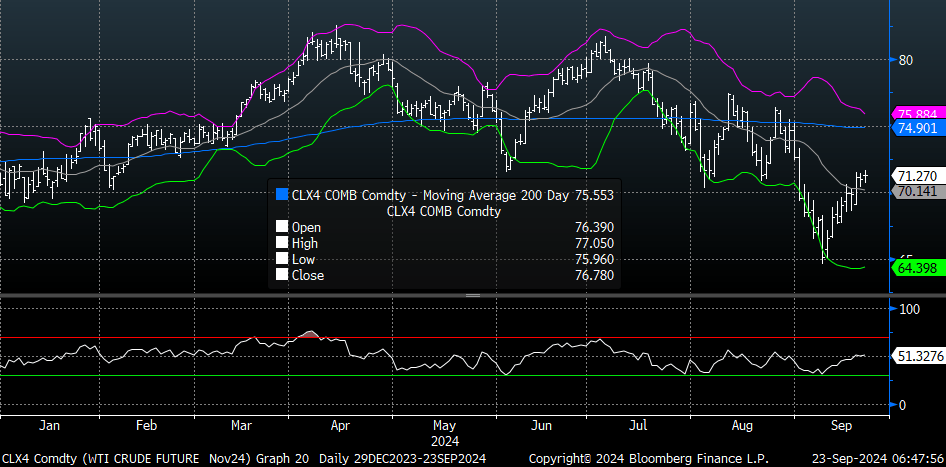Select the gray 70.141 middle band label
946x467 pixels.
pos(918,191)
